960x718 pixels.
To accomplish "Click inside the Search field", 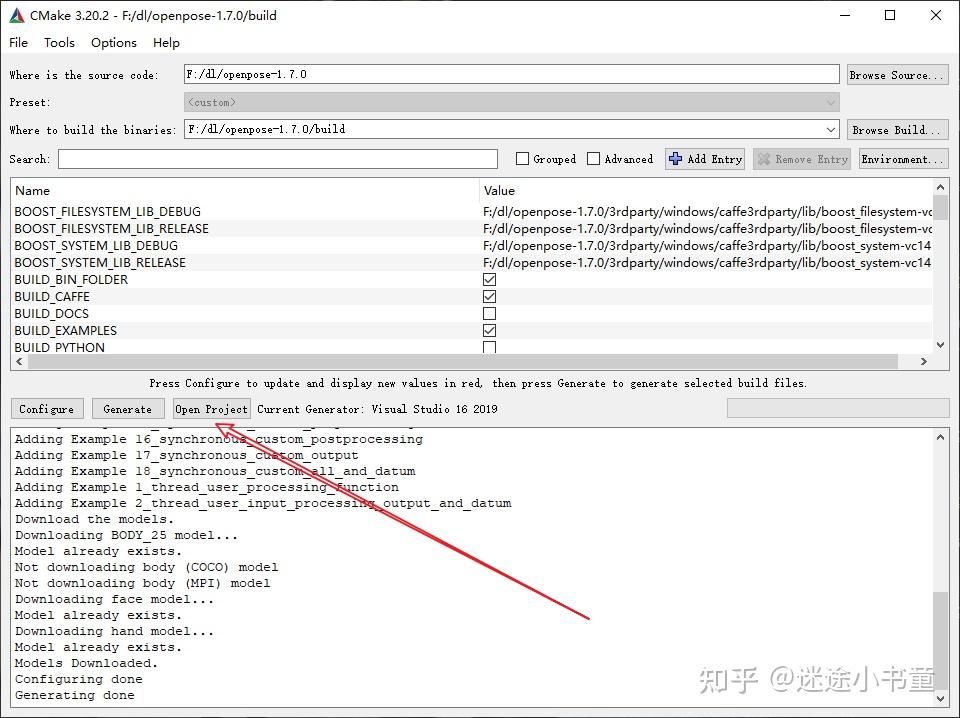I will click(275, 158).
